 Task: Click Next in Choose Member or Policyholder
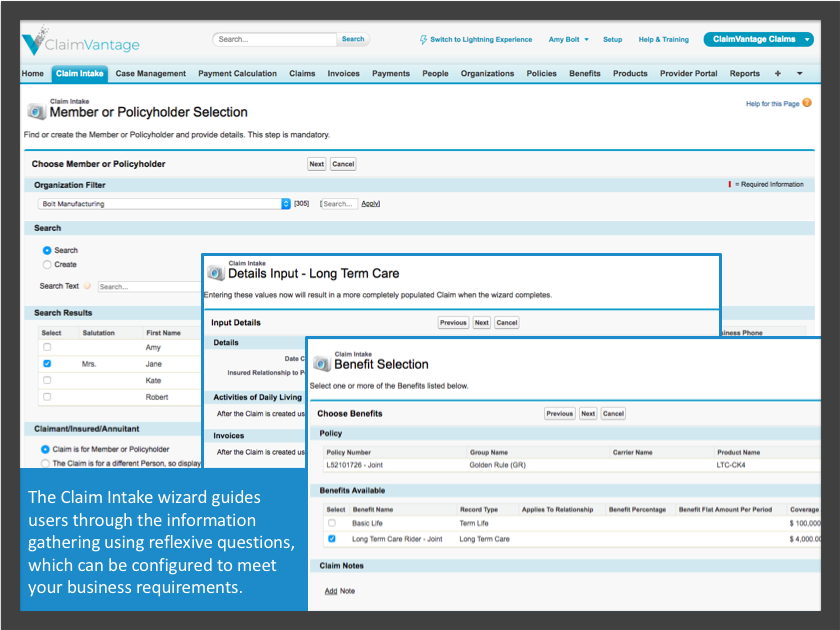316,164
